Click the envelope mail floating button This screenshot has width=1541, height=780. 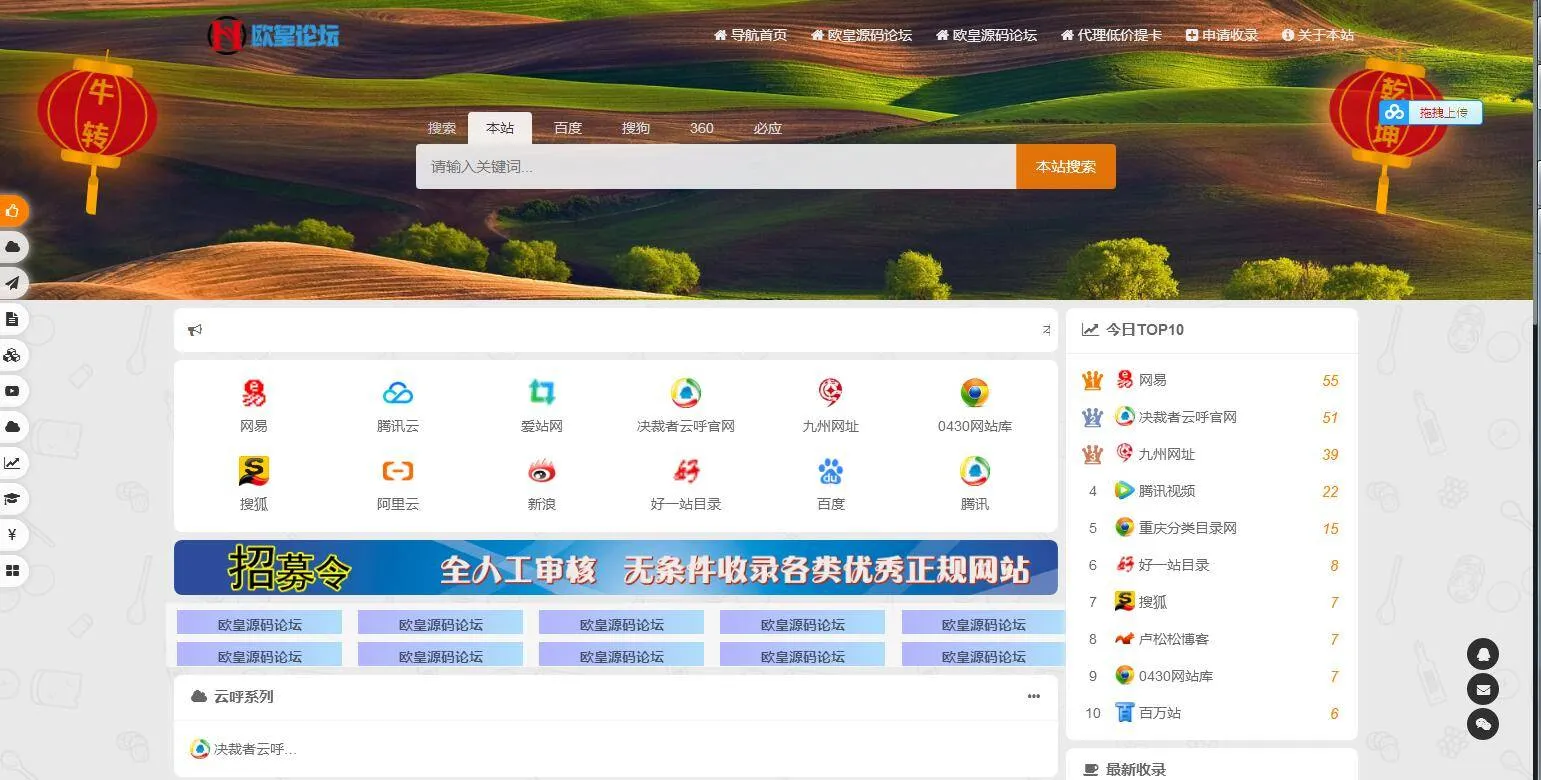(1483, 689)
